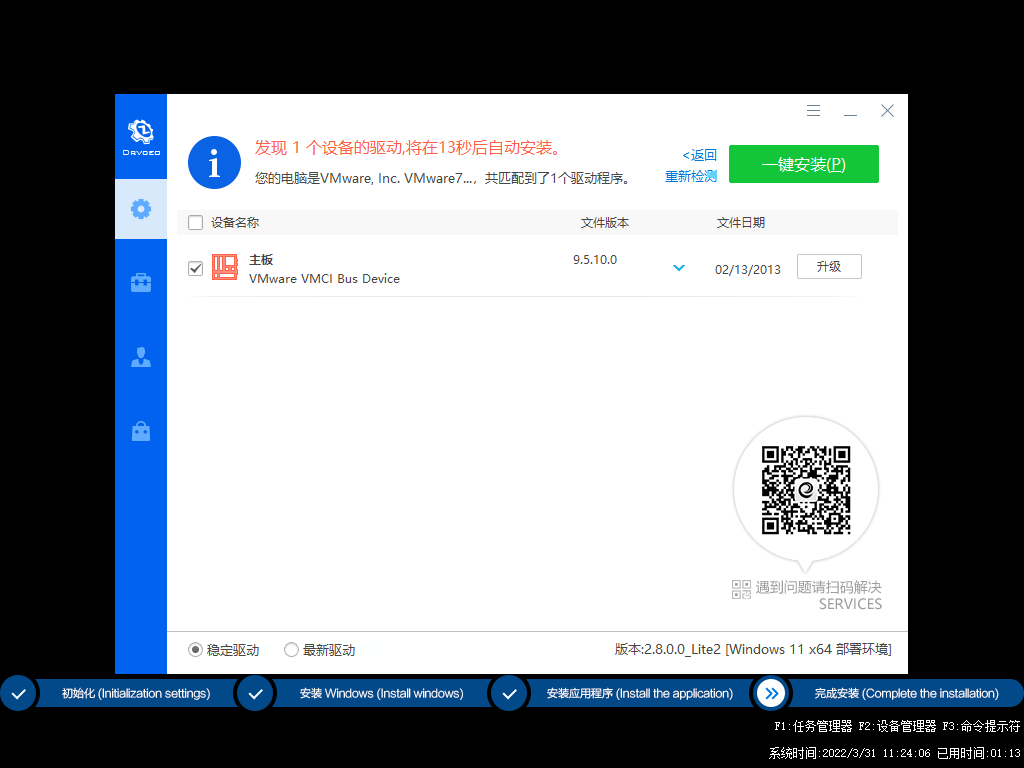Viewport: 1024px width, 768px height.
Task: Select the 最新驱动 radio button
Action: 291,650
